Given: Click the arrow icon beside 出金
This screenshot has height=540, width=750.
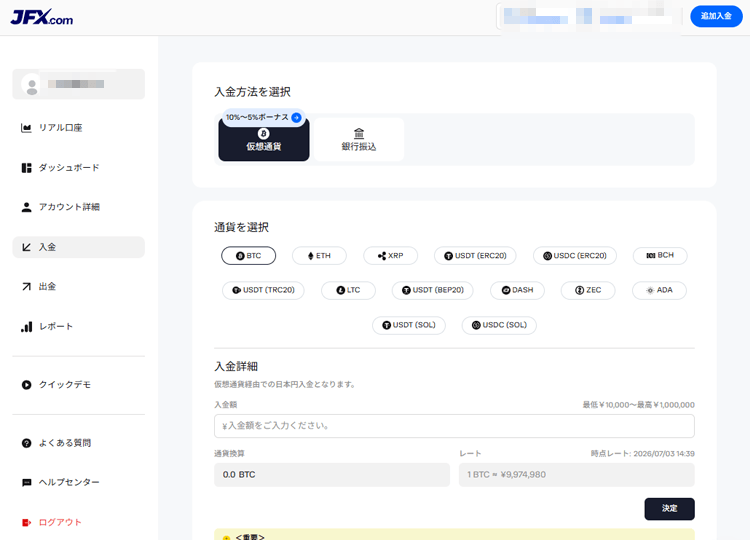Looking at the screenshot, I should 26,287.
